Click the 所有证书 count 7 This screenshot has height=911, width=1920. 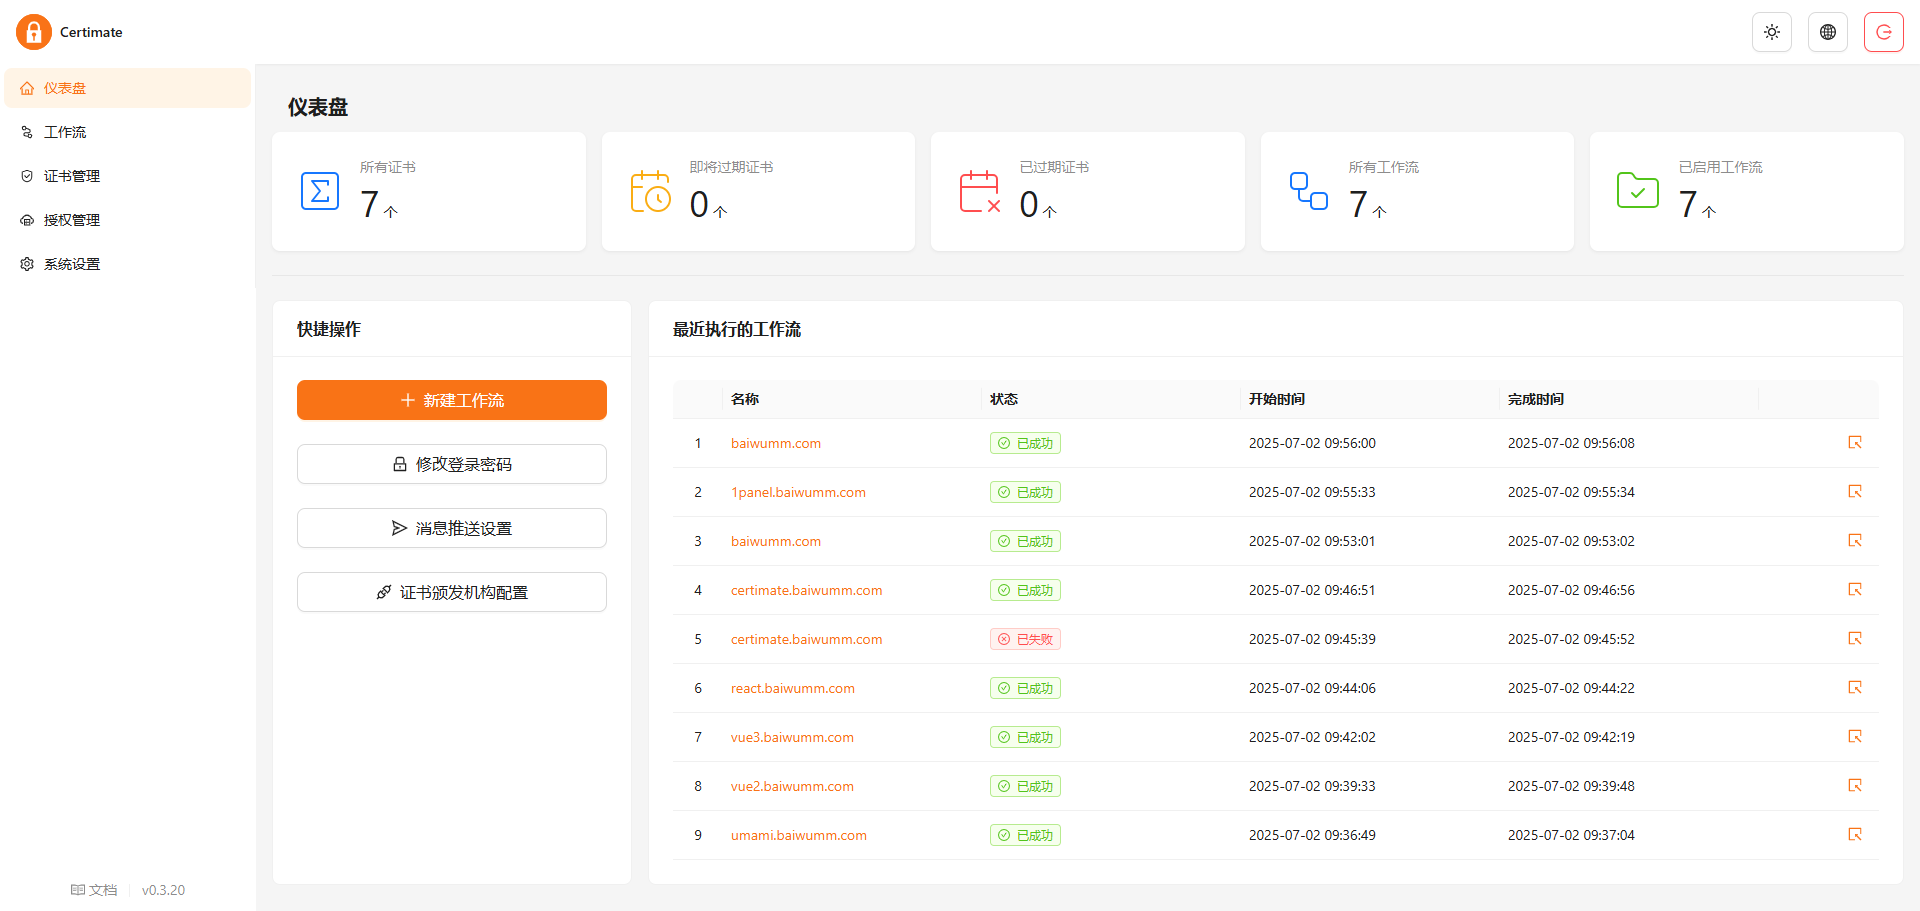(x=370, y=204)
